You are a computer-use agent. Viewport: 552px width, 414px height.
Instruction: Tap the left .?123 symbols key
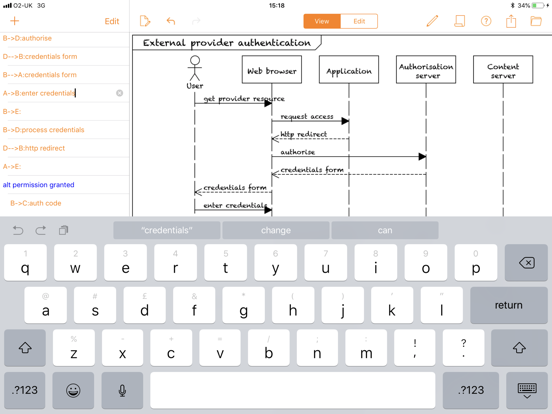(25, 390)
